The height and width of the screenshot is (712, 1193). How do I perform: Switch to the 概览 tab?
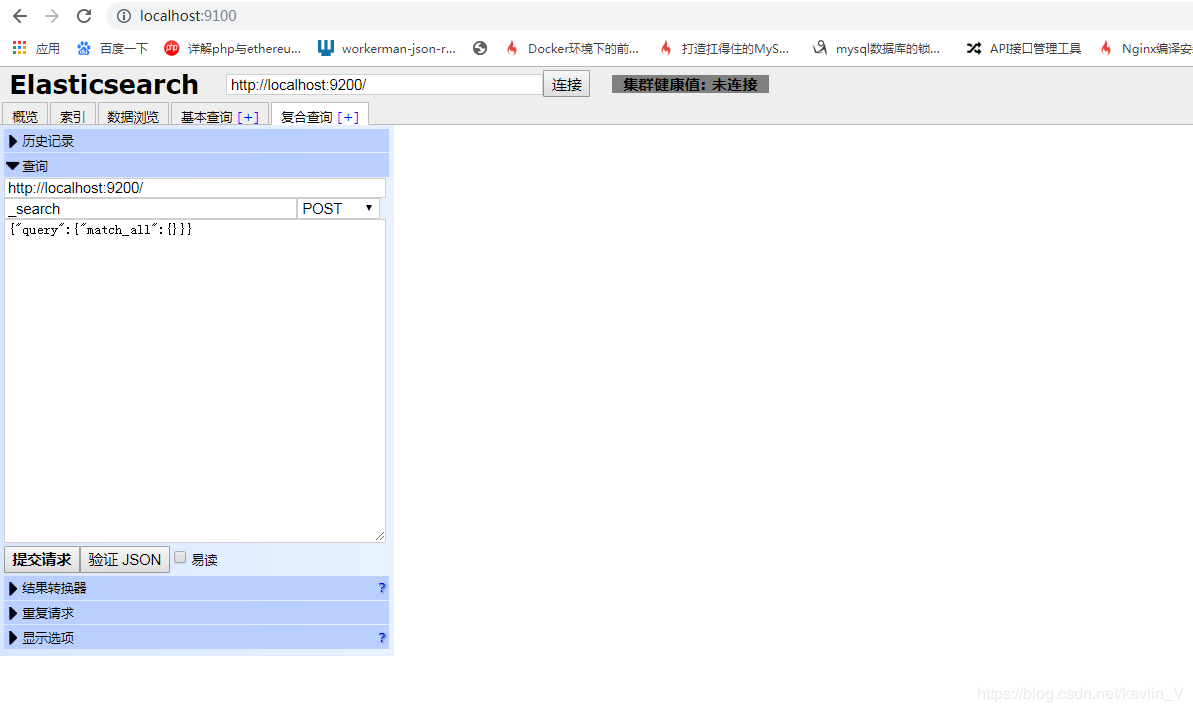(x=25, y=116)
